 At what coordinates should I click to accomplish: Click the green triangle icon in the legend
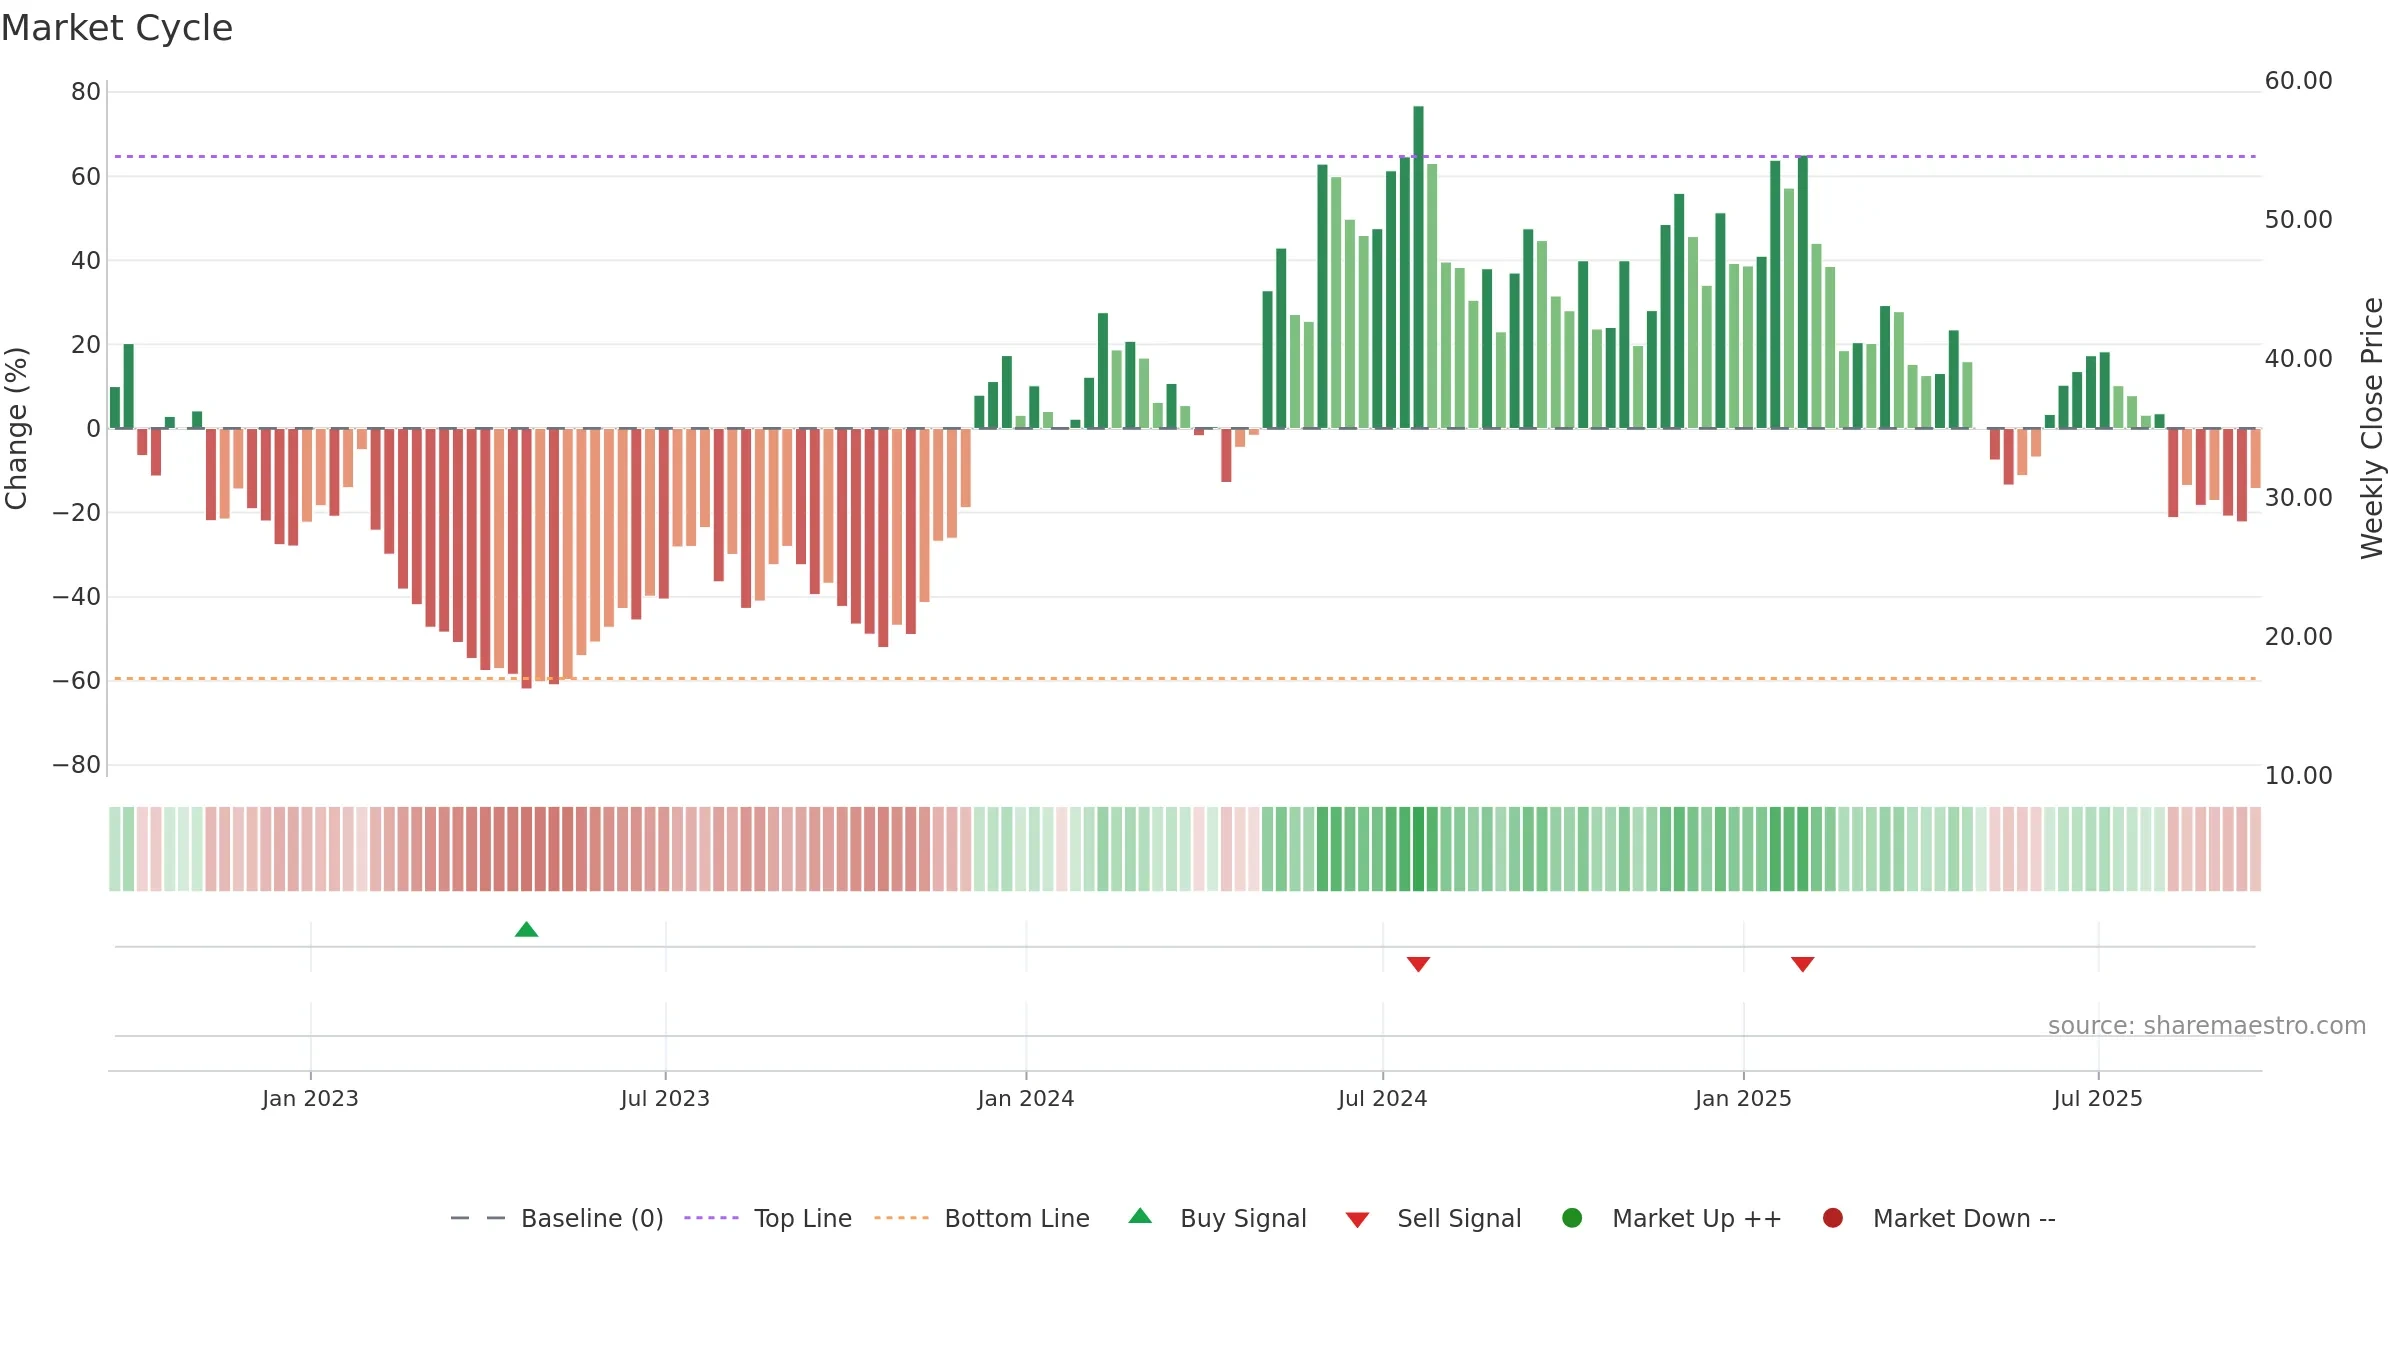[1140, 1217]
